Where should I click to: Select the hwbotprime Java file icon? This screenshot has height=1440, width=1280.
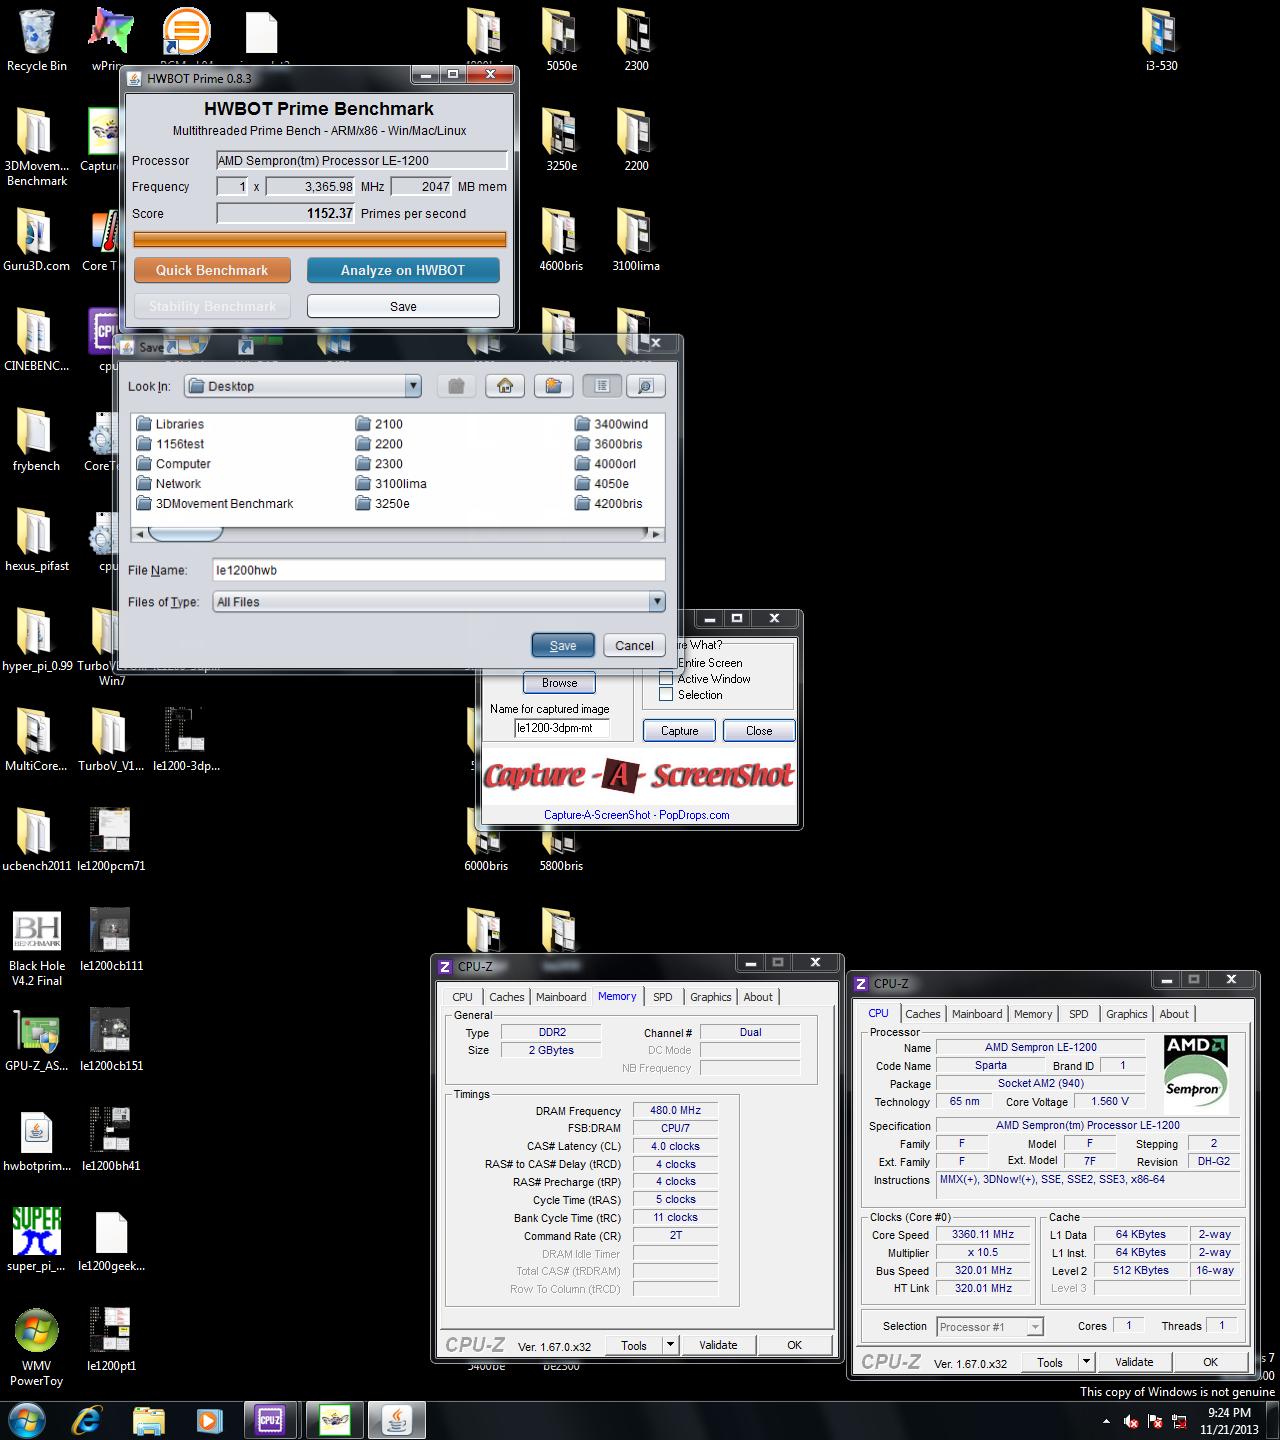coord(37,1141)
